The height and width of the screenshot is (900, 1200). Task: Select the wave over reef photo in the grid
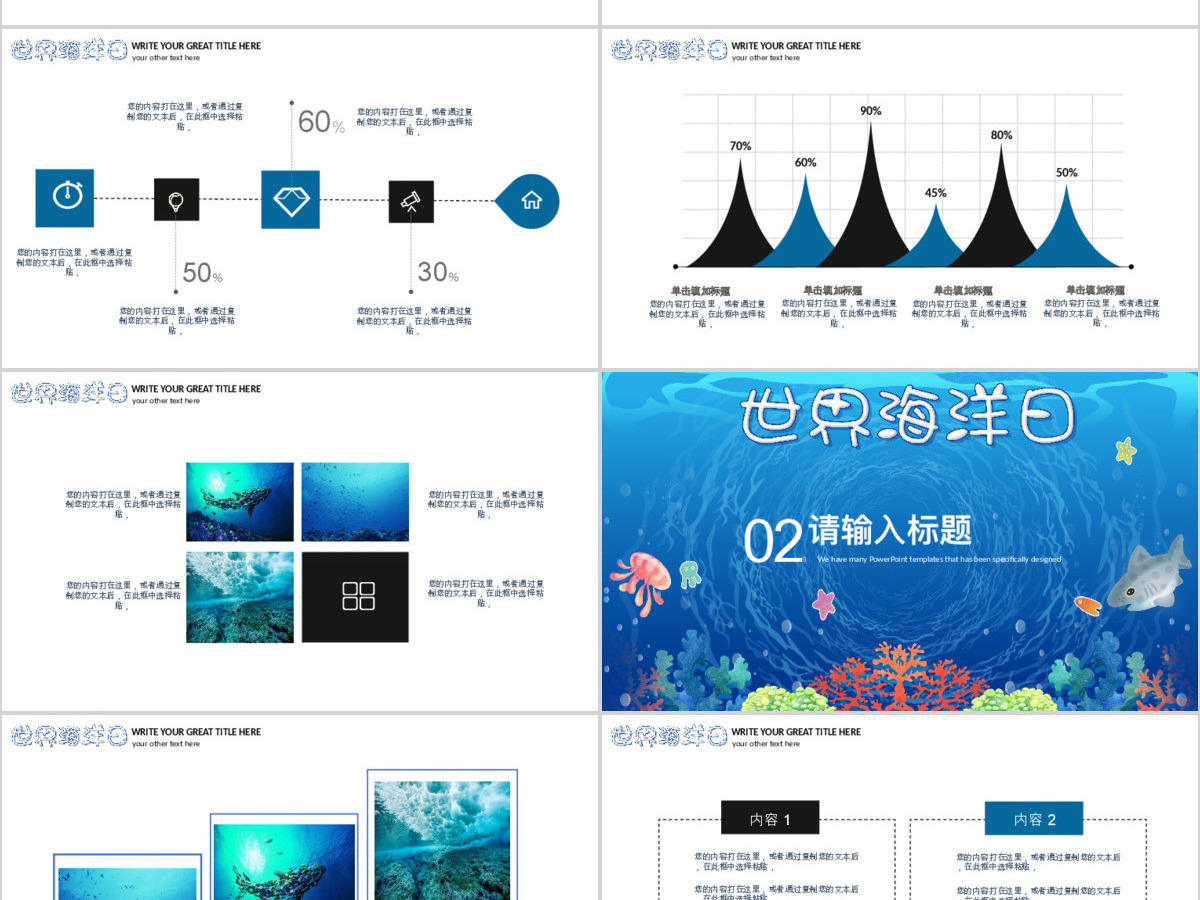coord(240,597)
